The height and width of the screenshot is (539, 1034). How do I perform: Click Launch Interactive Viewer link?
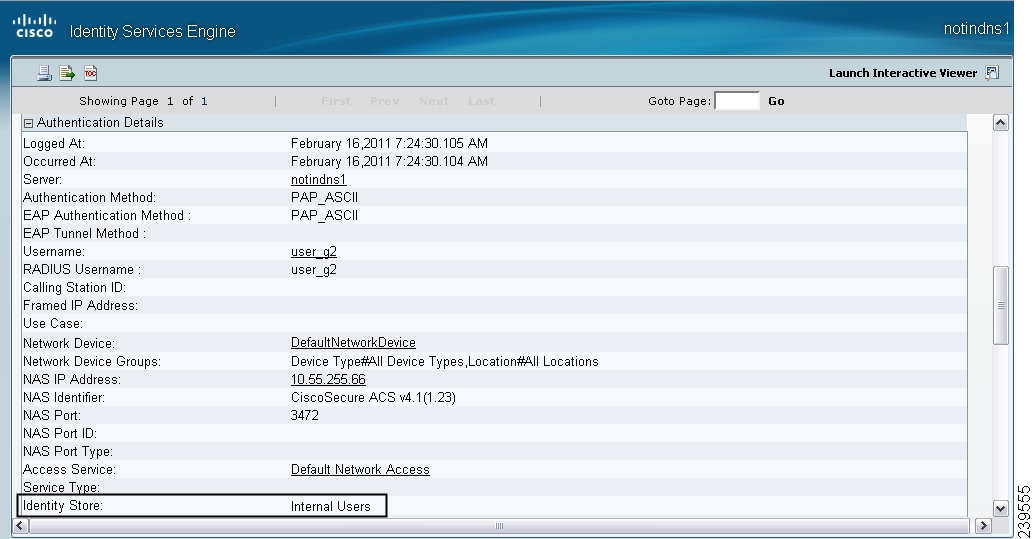(903, 73)
